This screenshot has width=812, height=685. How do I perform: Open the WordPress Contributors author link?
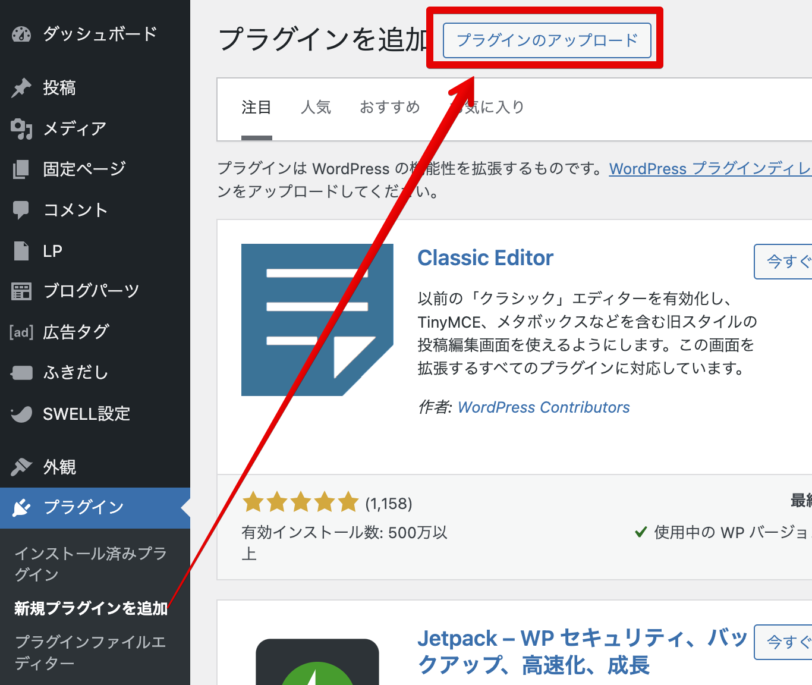(544, 407)
